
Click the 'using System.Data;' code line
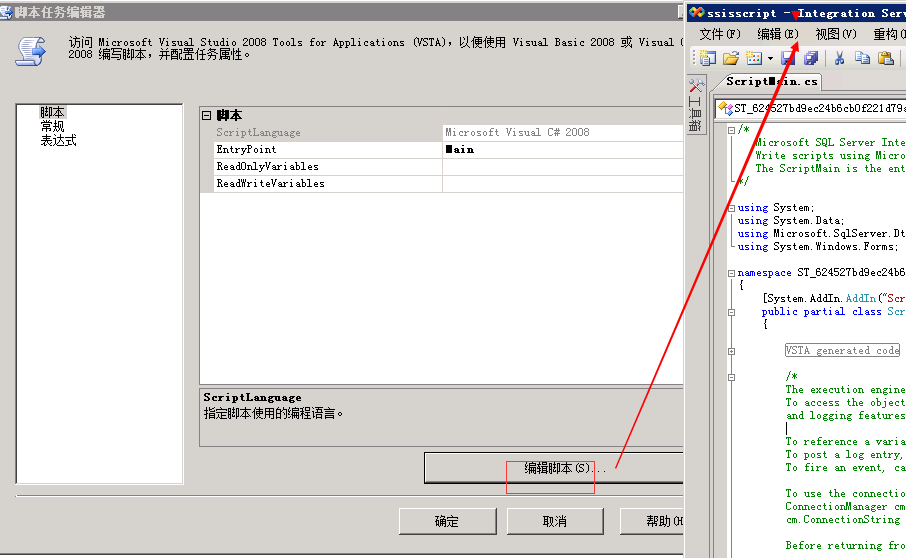coord(791,221)
